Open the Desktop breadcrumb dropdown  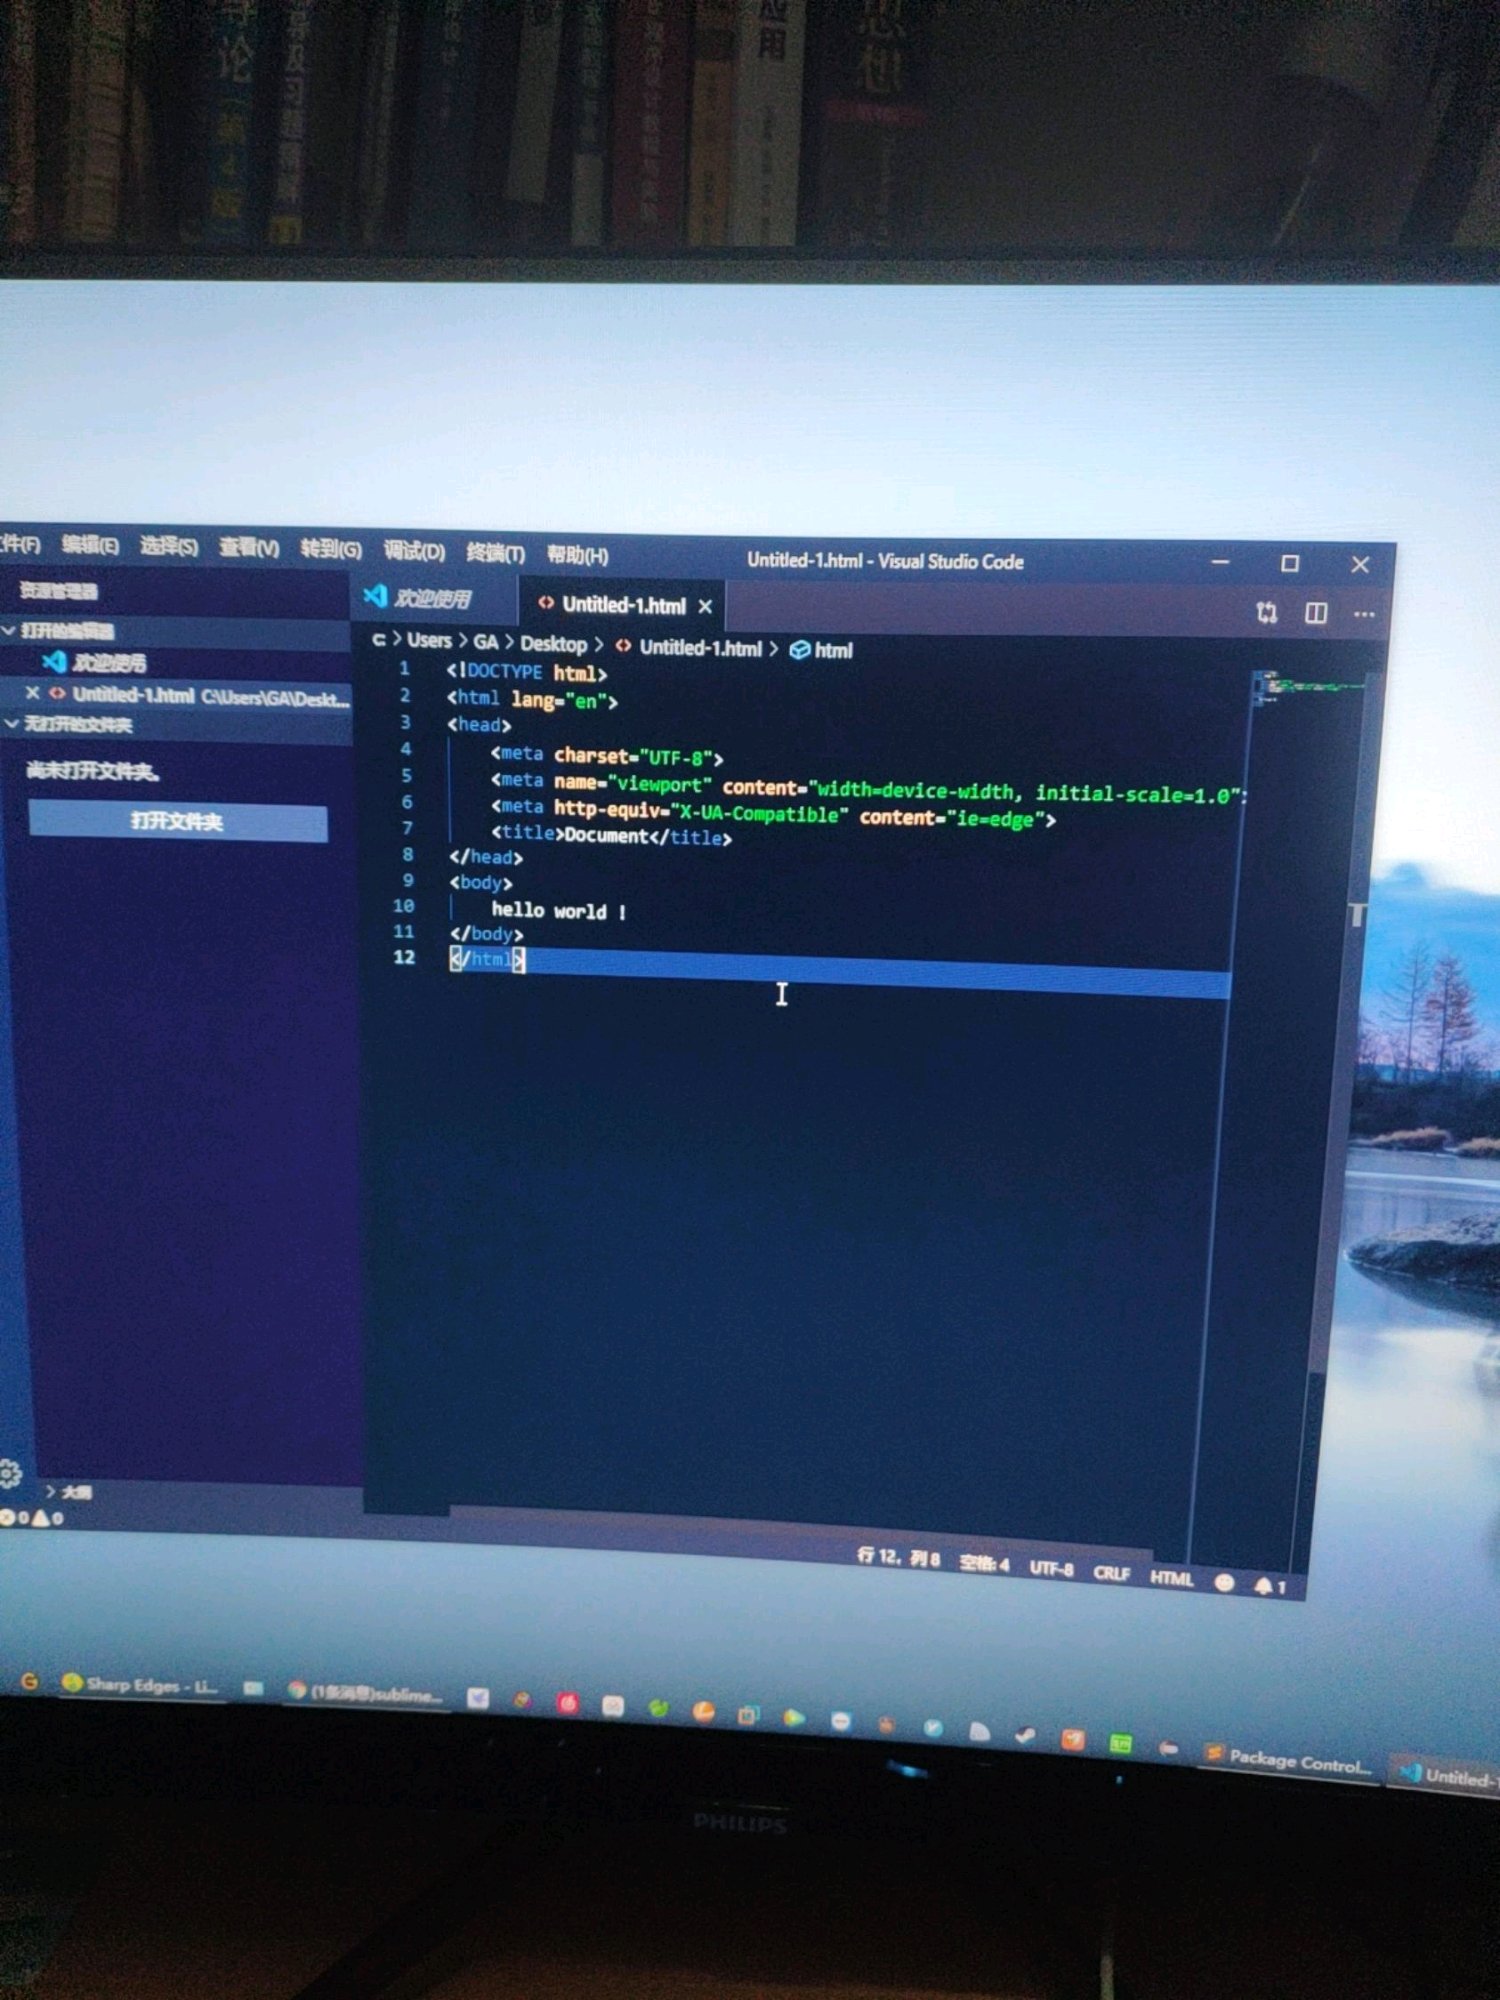pyautogui.click(x=553, y=644)
